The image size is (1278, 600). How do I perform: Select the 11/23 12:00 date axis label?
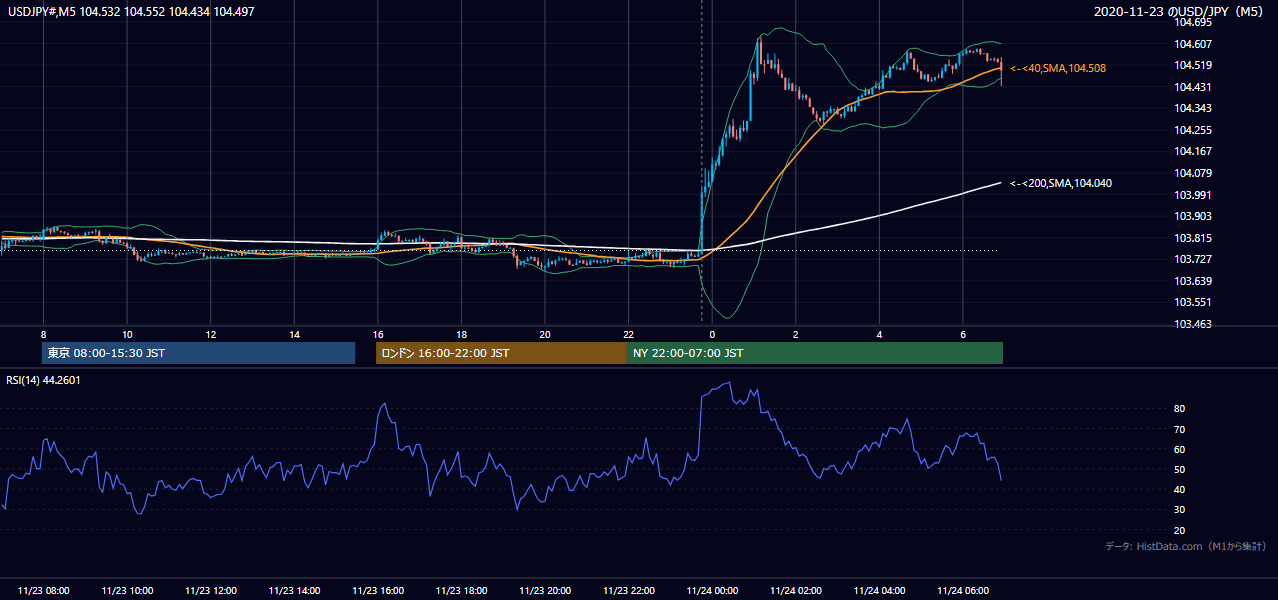pos(211,591)
